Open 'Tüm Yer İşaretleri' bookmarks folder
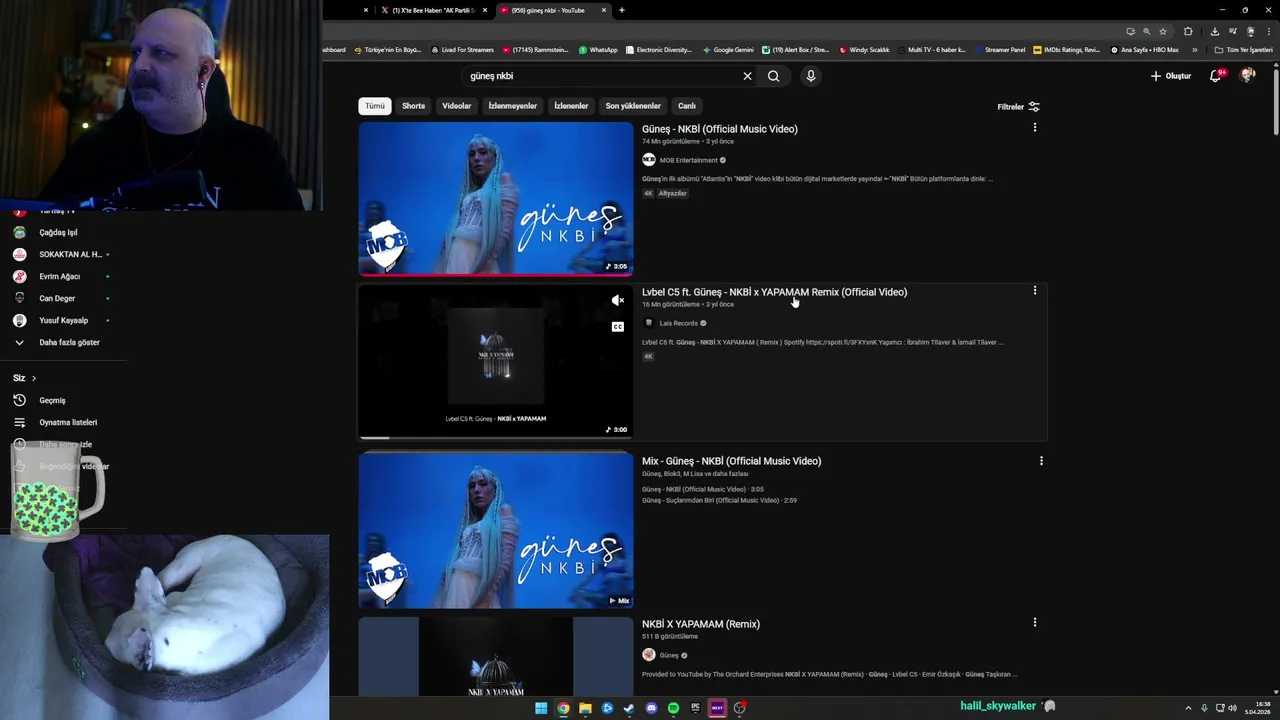1280x720 pixels. tap(1243, 50)
